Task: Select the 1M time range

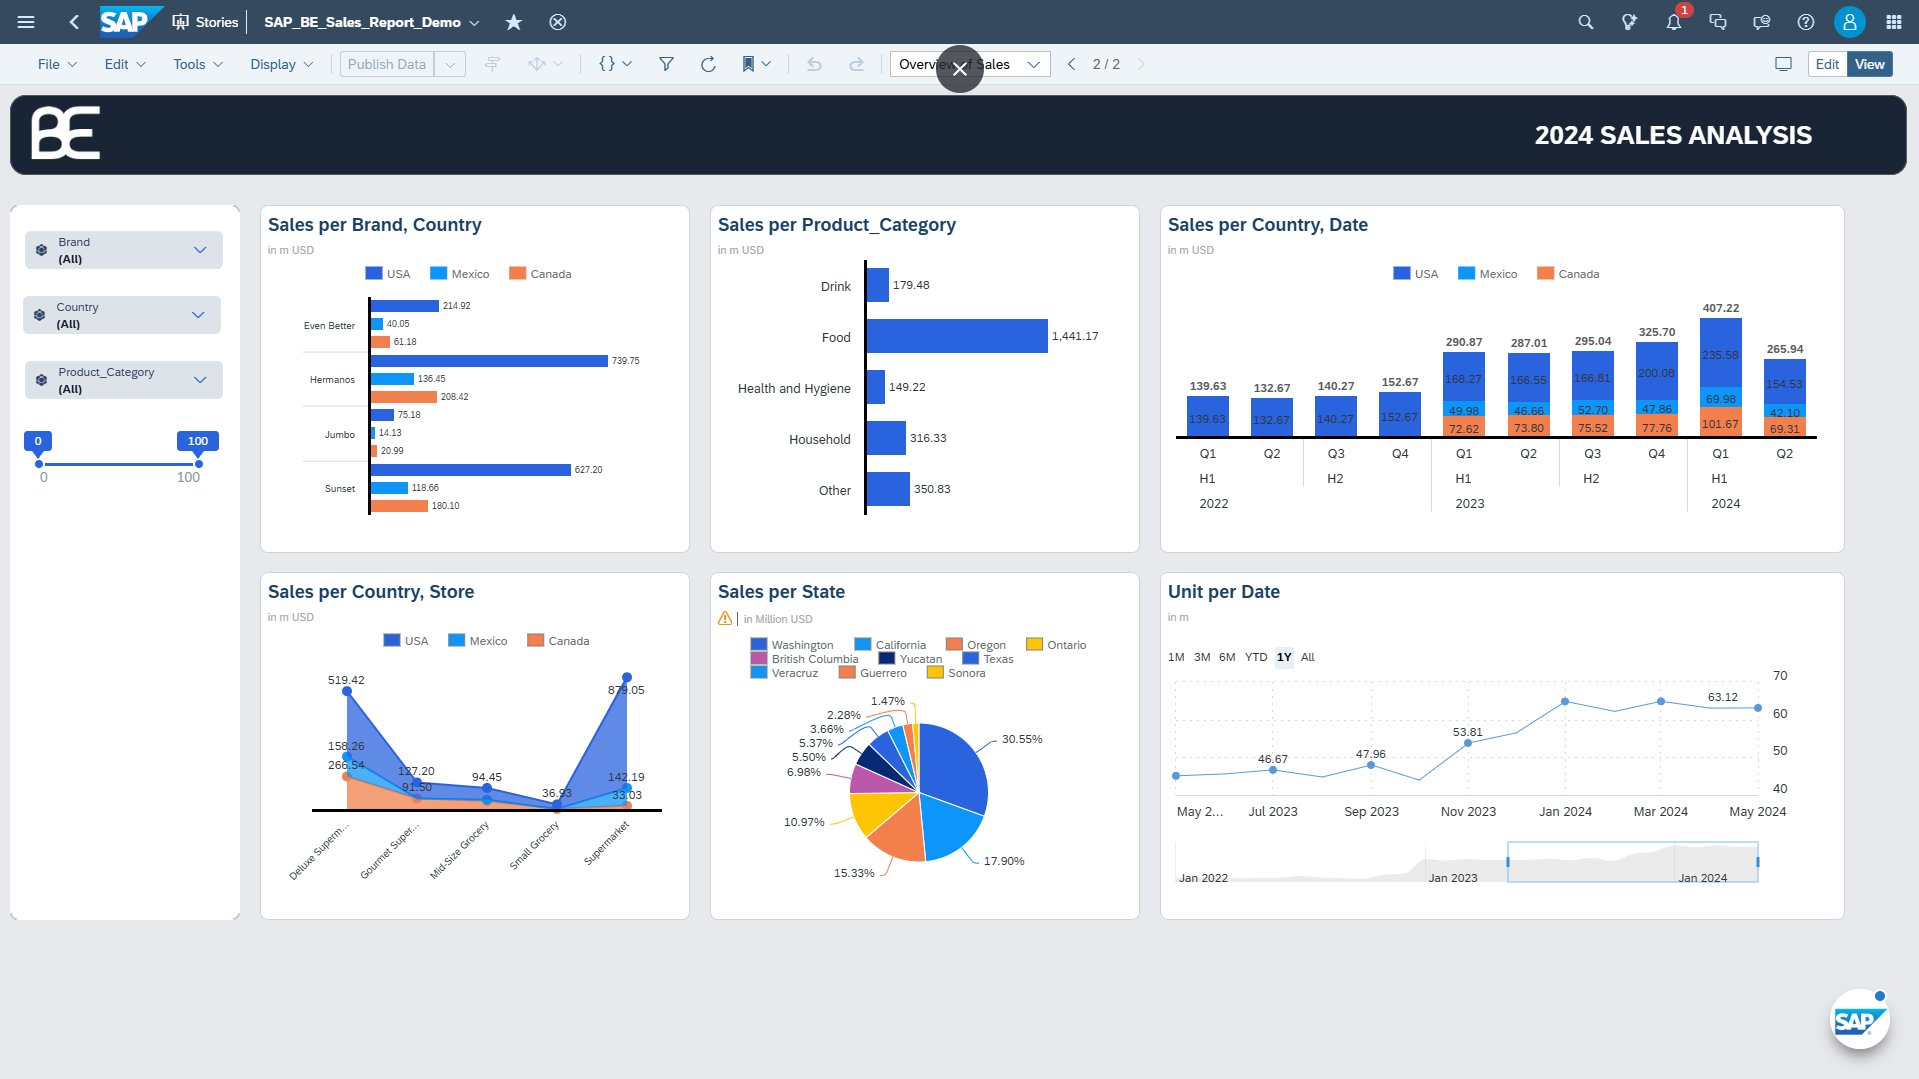Action: 1176,657
